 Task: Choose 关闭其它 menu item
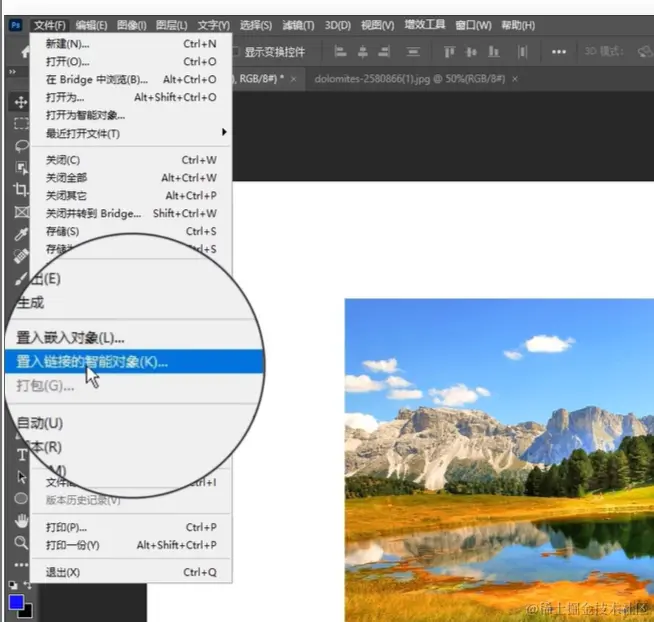tap(131, 196)
